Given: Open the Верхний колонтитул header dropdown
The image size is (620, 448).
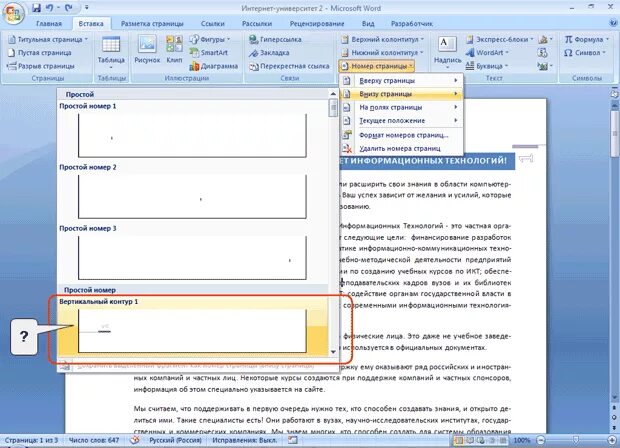Looking at the screenshot, I should click(382, 40).
